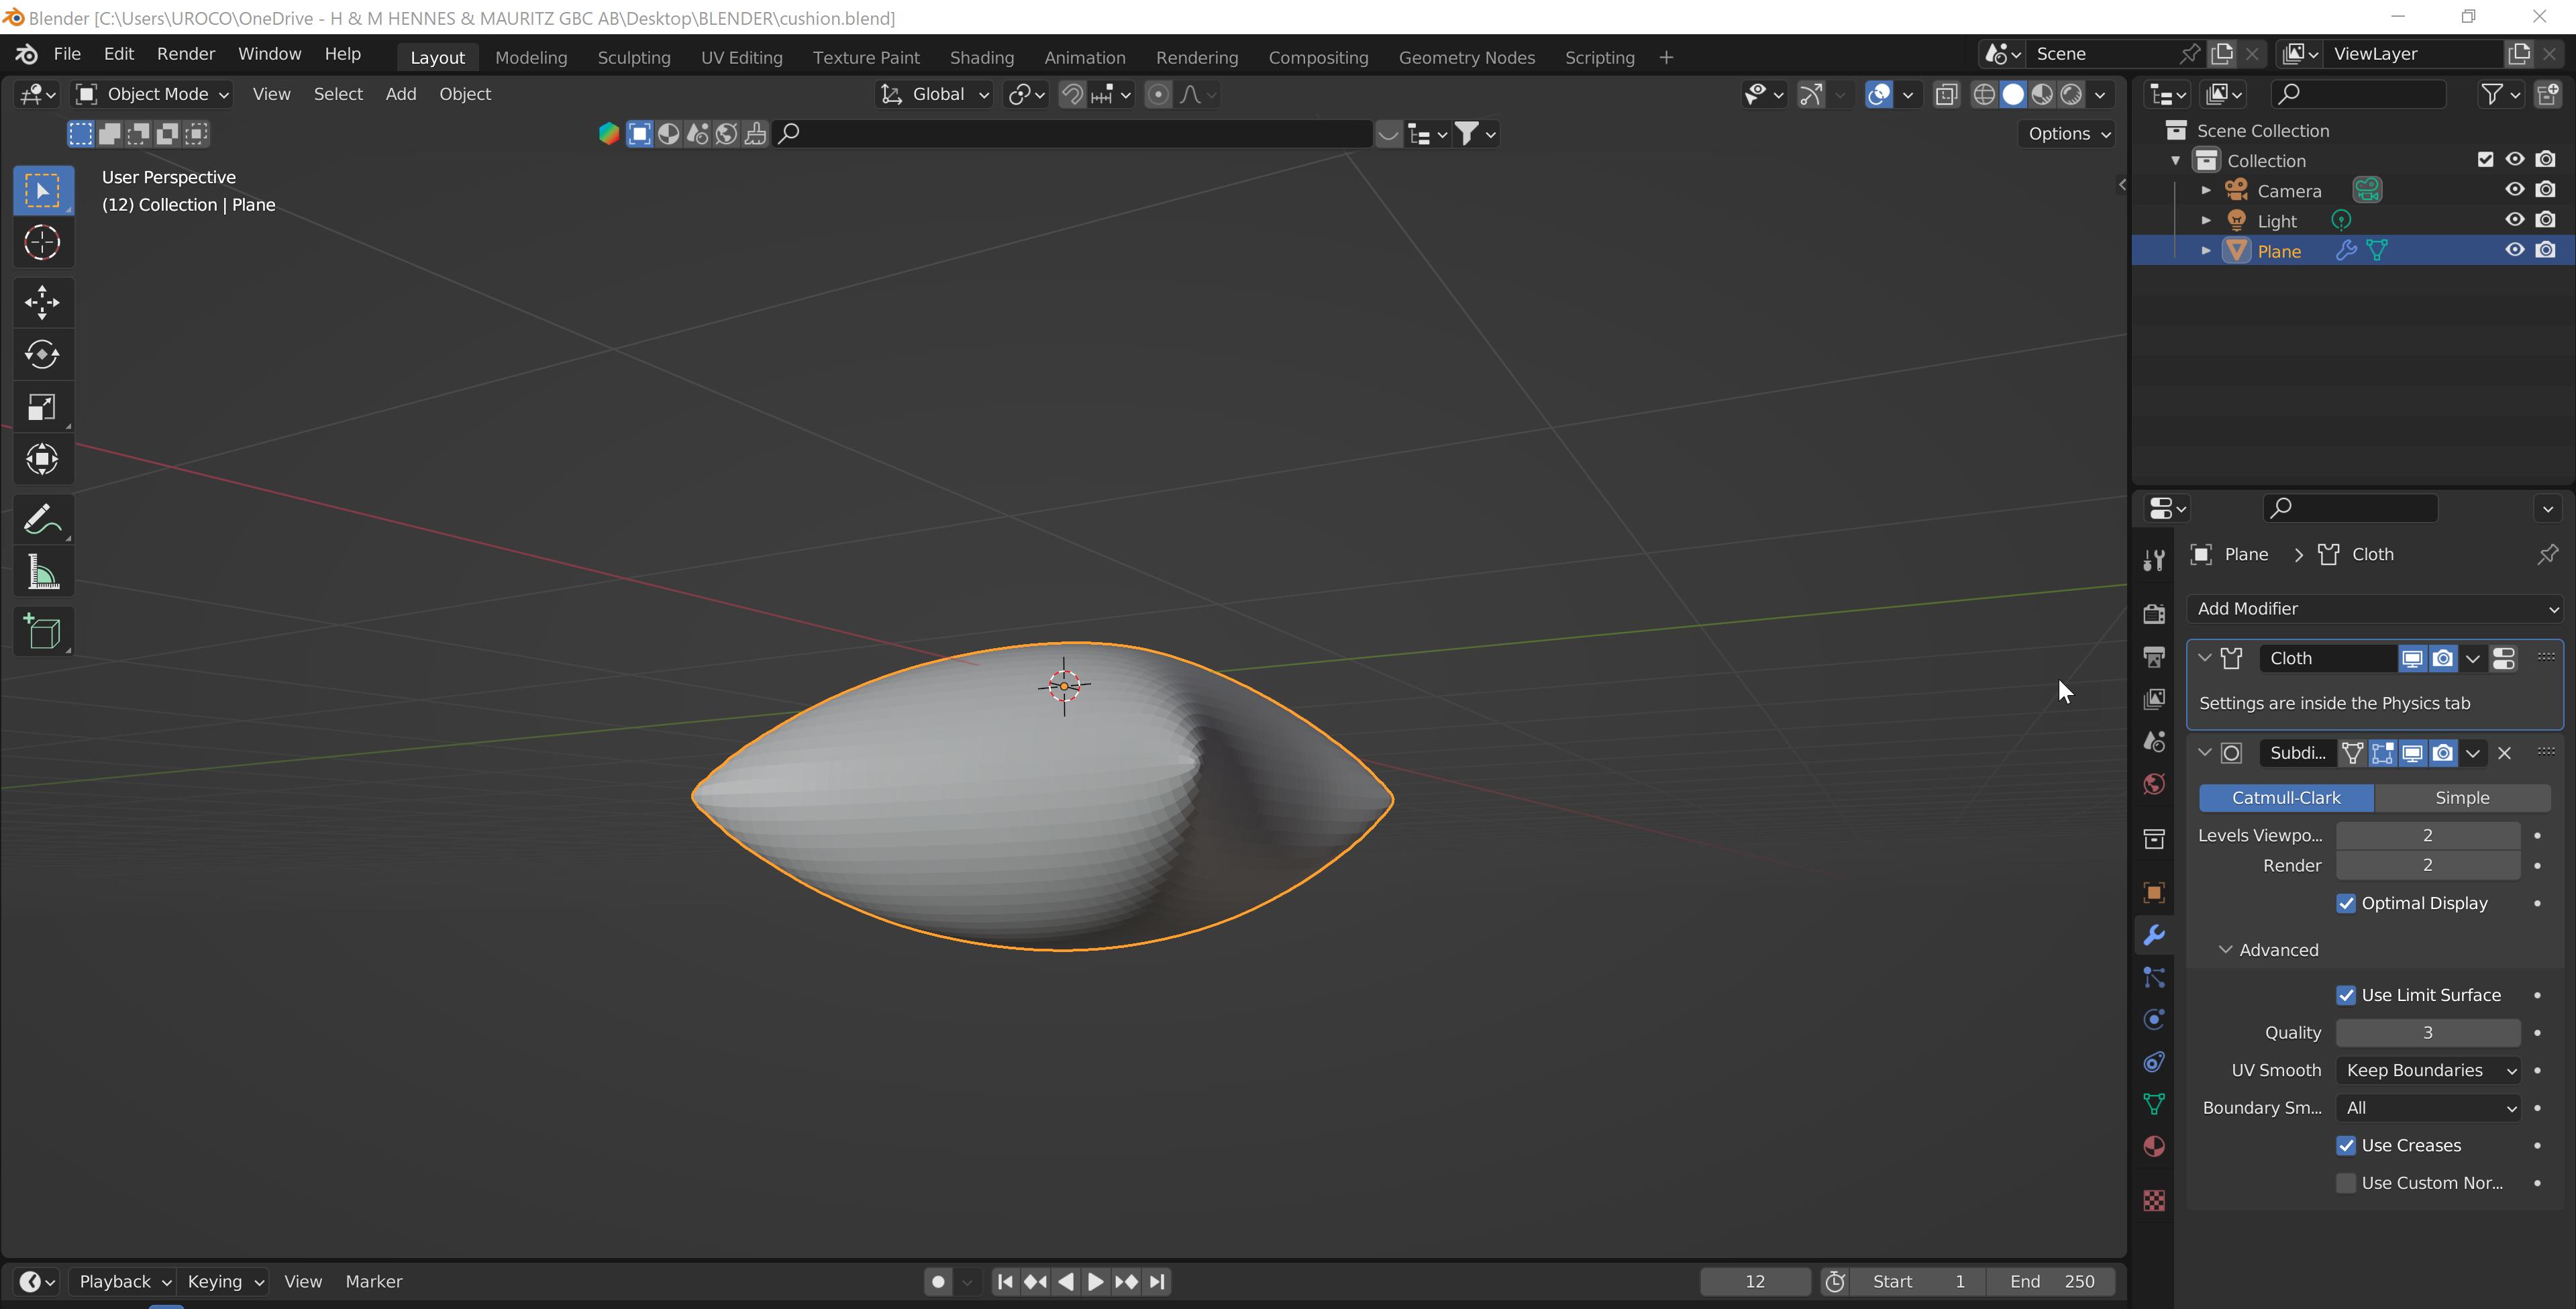The image size is (2576, 1309).
Task: Open the Render menu
Action: point(185,53)
